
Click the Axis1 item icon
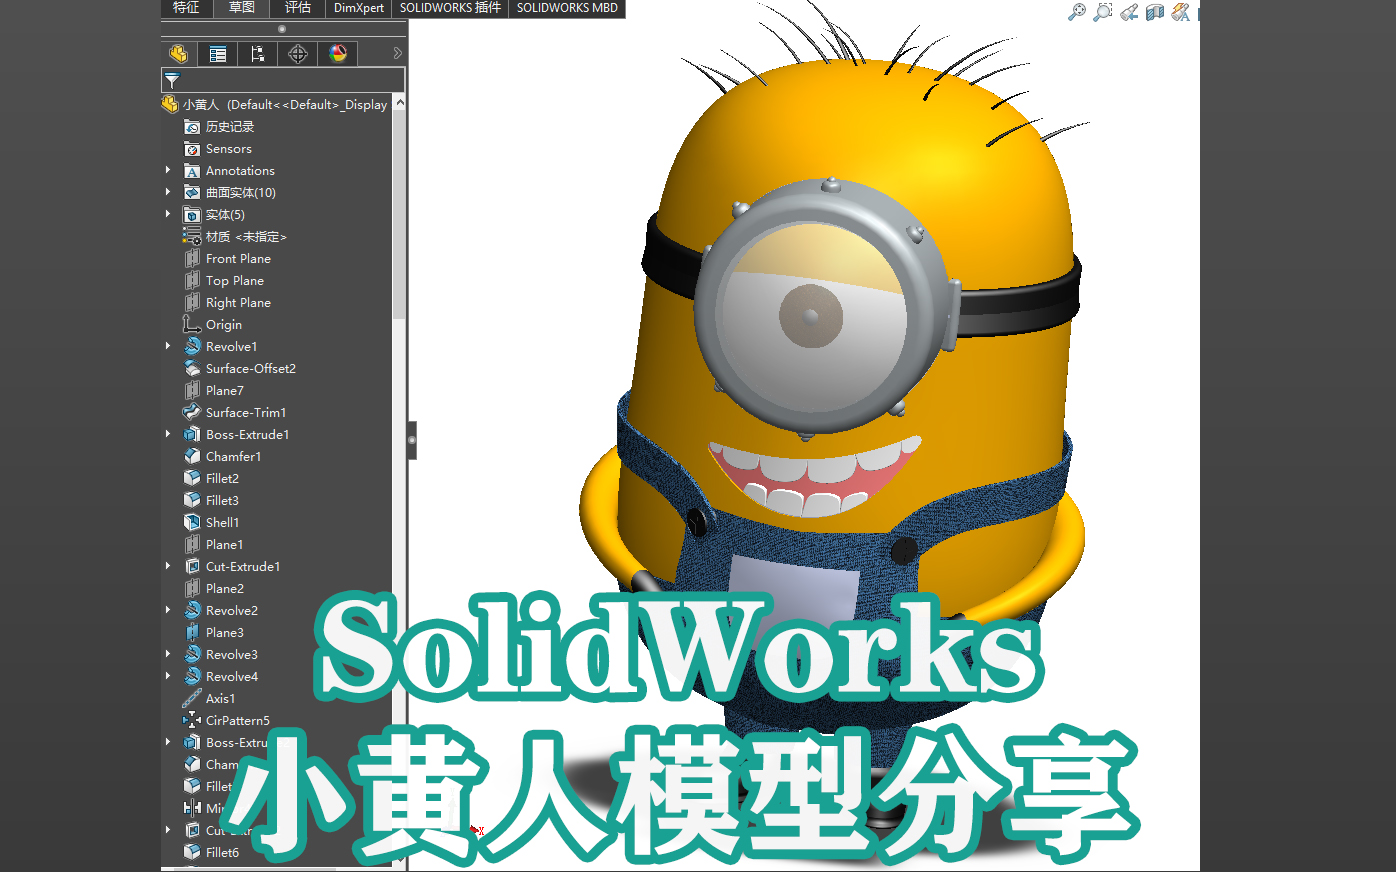coord(192,699)
